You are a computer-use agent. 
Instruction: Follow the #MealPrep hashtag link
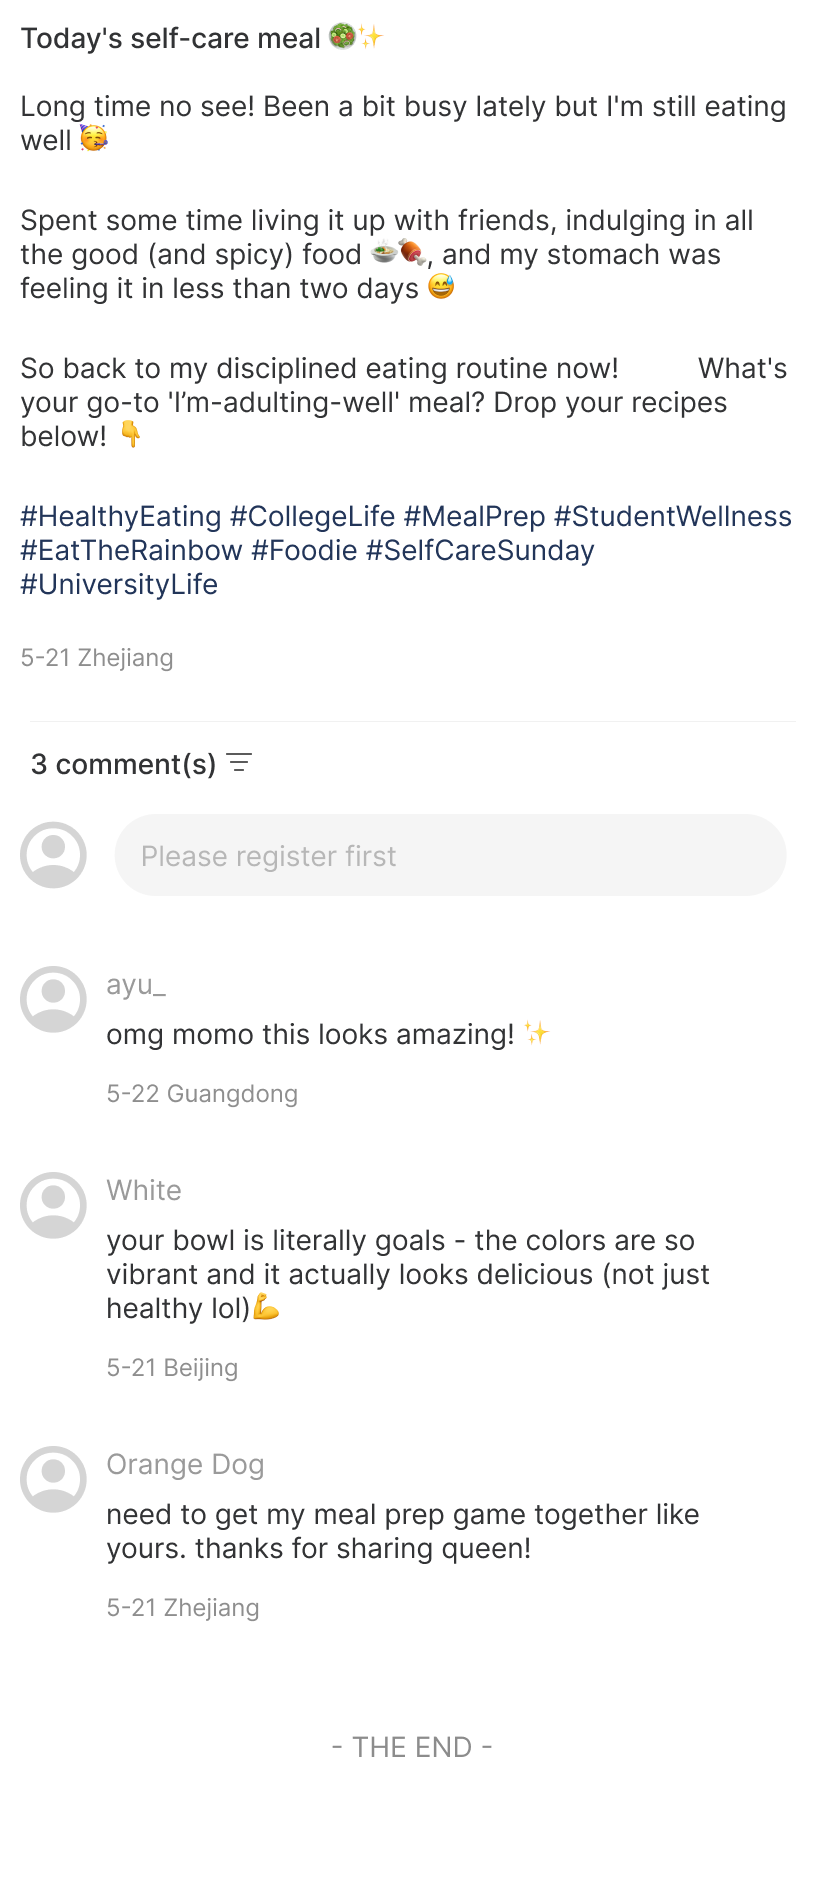point(474,516)
